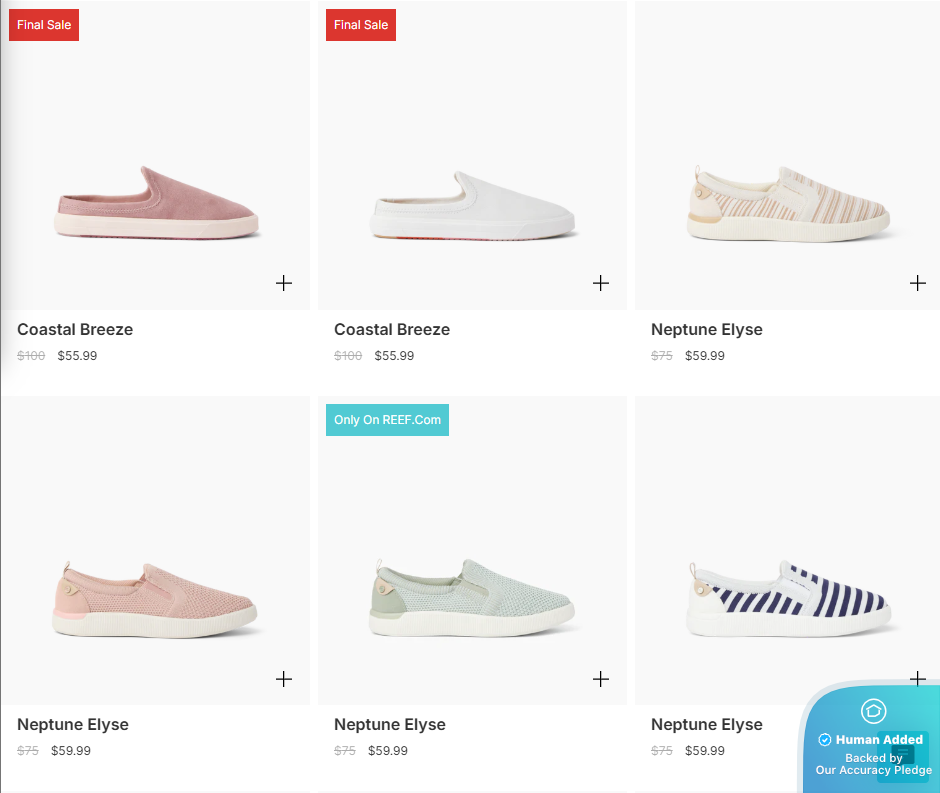Click Neptune Elyse name under beige striped shoe
940x793 pixels.
click(x=707, y=330)
